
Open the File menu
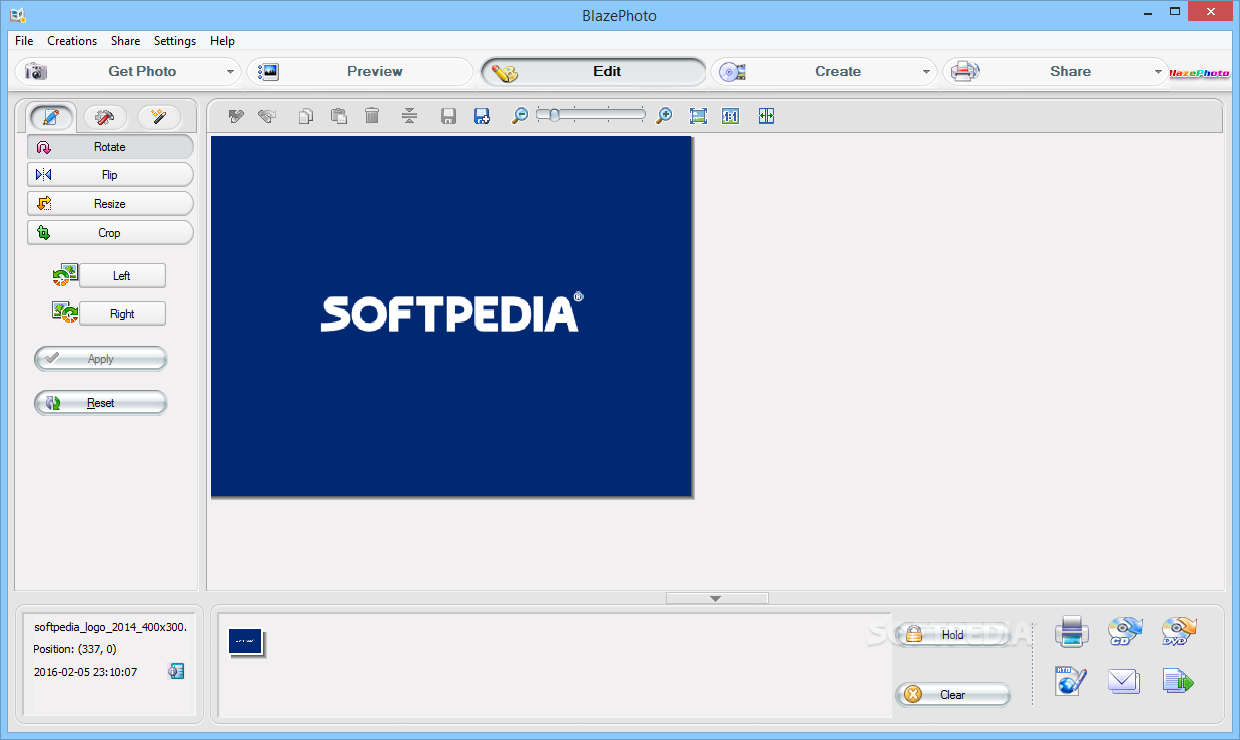[x=24, y=41]
